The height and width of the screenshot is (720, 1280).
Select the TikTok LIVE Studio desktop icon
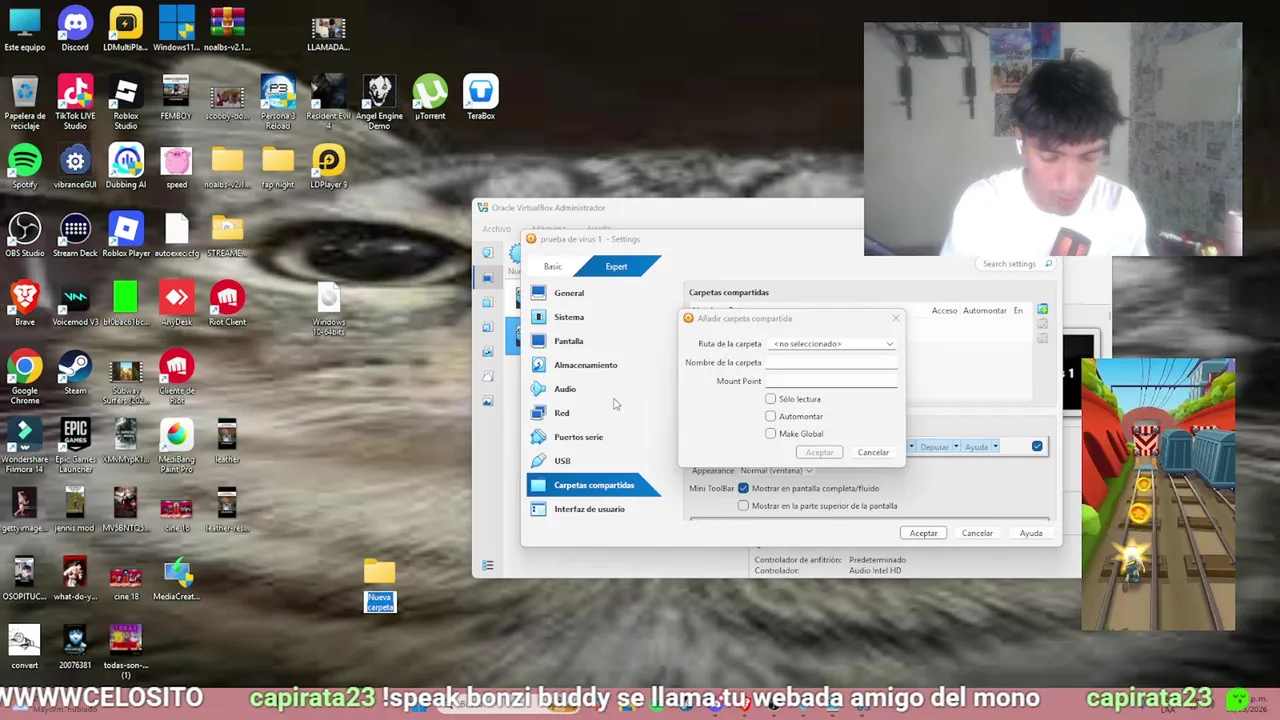(75, 103)
